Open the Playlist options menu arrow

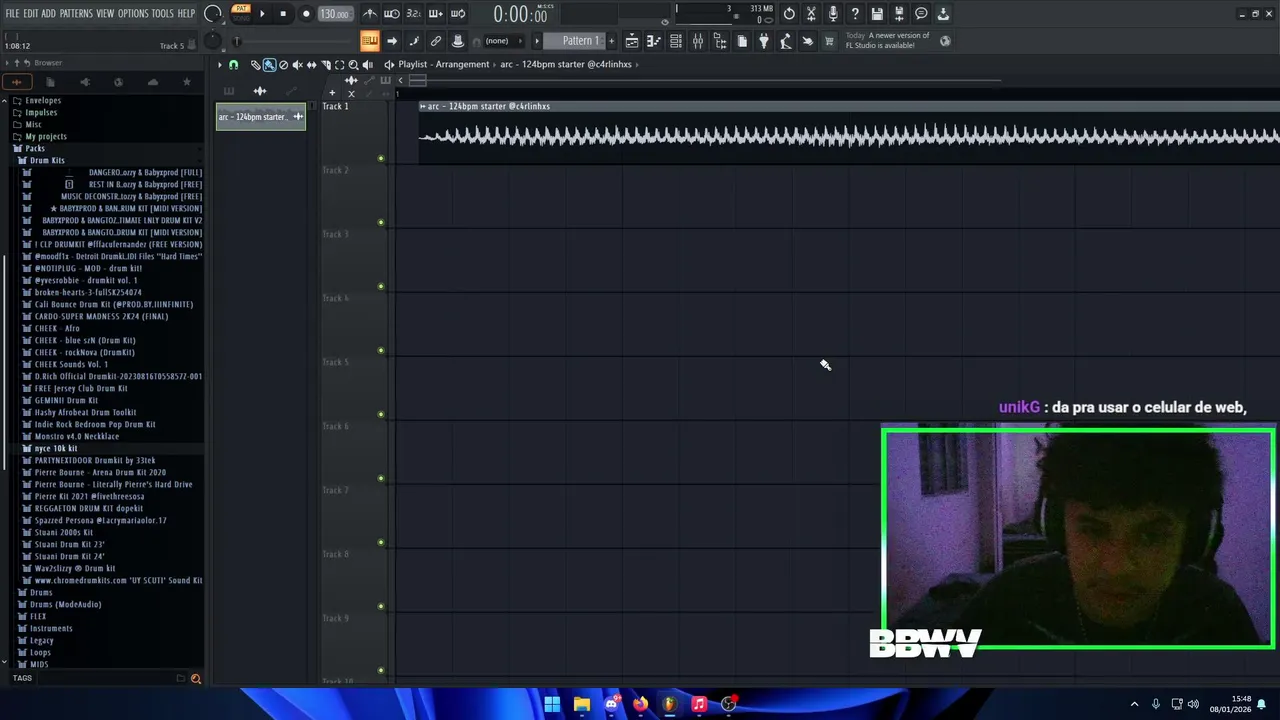pos(220,65)
